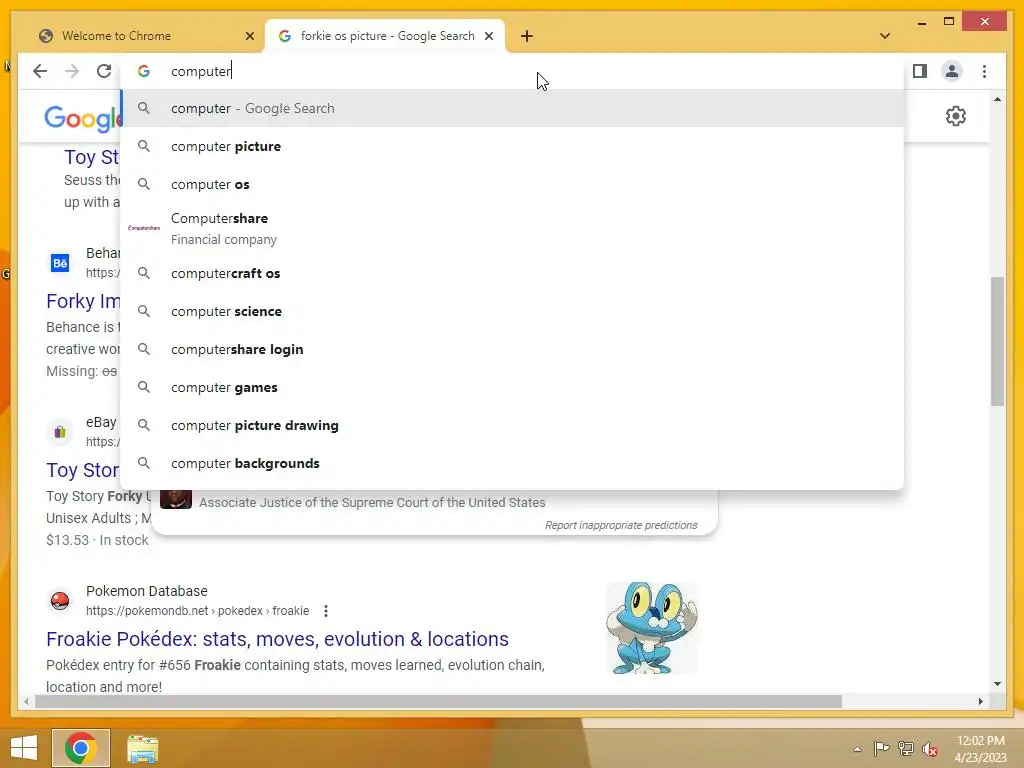
Task: Click horizontal scrollbar thumb
Action: click(438, 701)
